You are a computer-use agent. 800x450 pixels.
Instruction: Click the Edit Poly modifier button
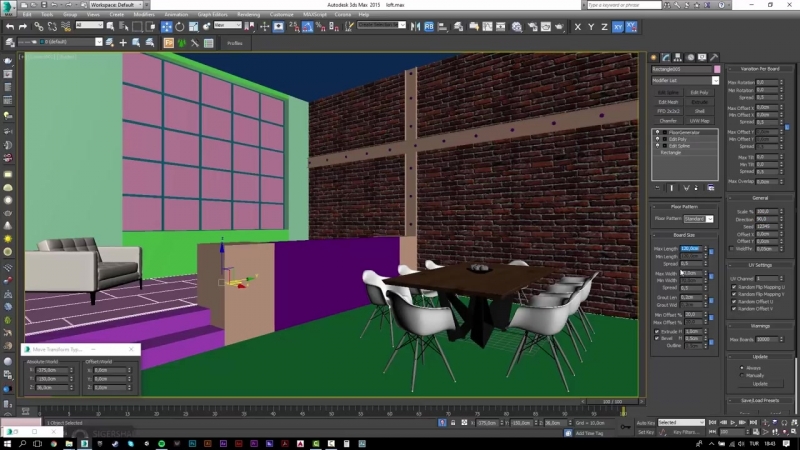pyautogui.click(x=699, y=92)
